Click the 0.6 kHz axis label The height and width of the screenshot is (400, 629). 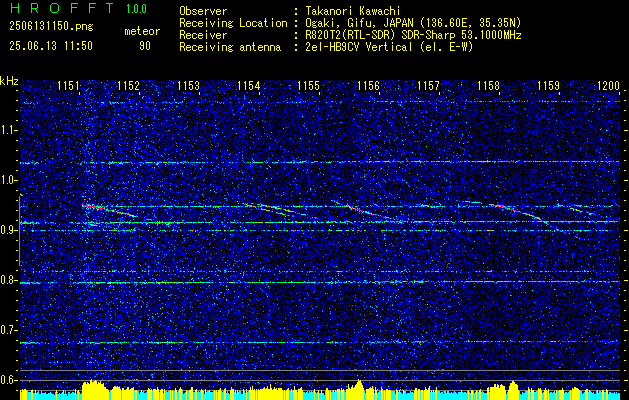click(9, 380)
